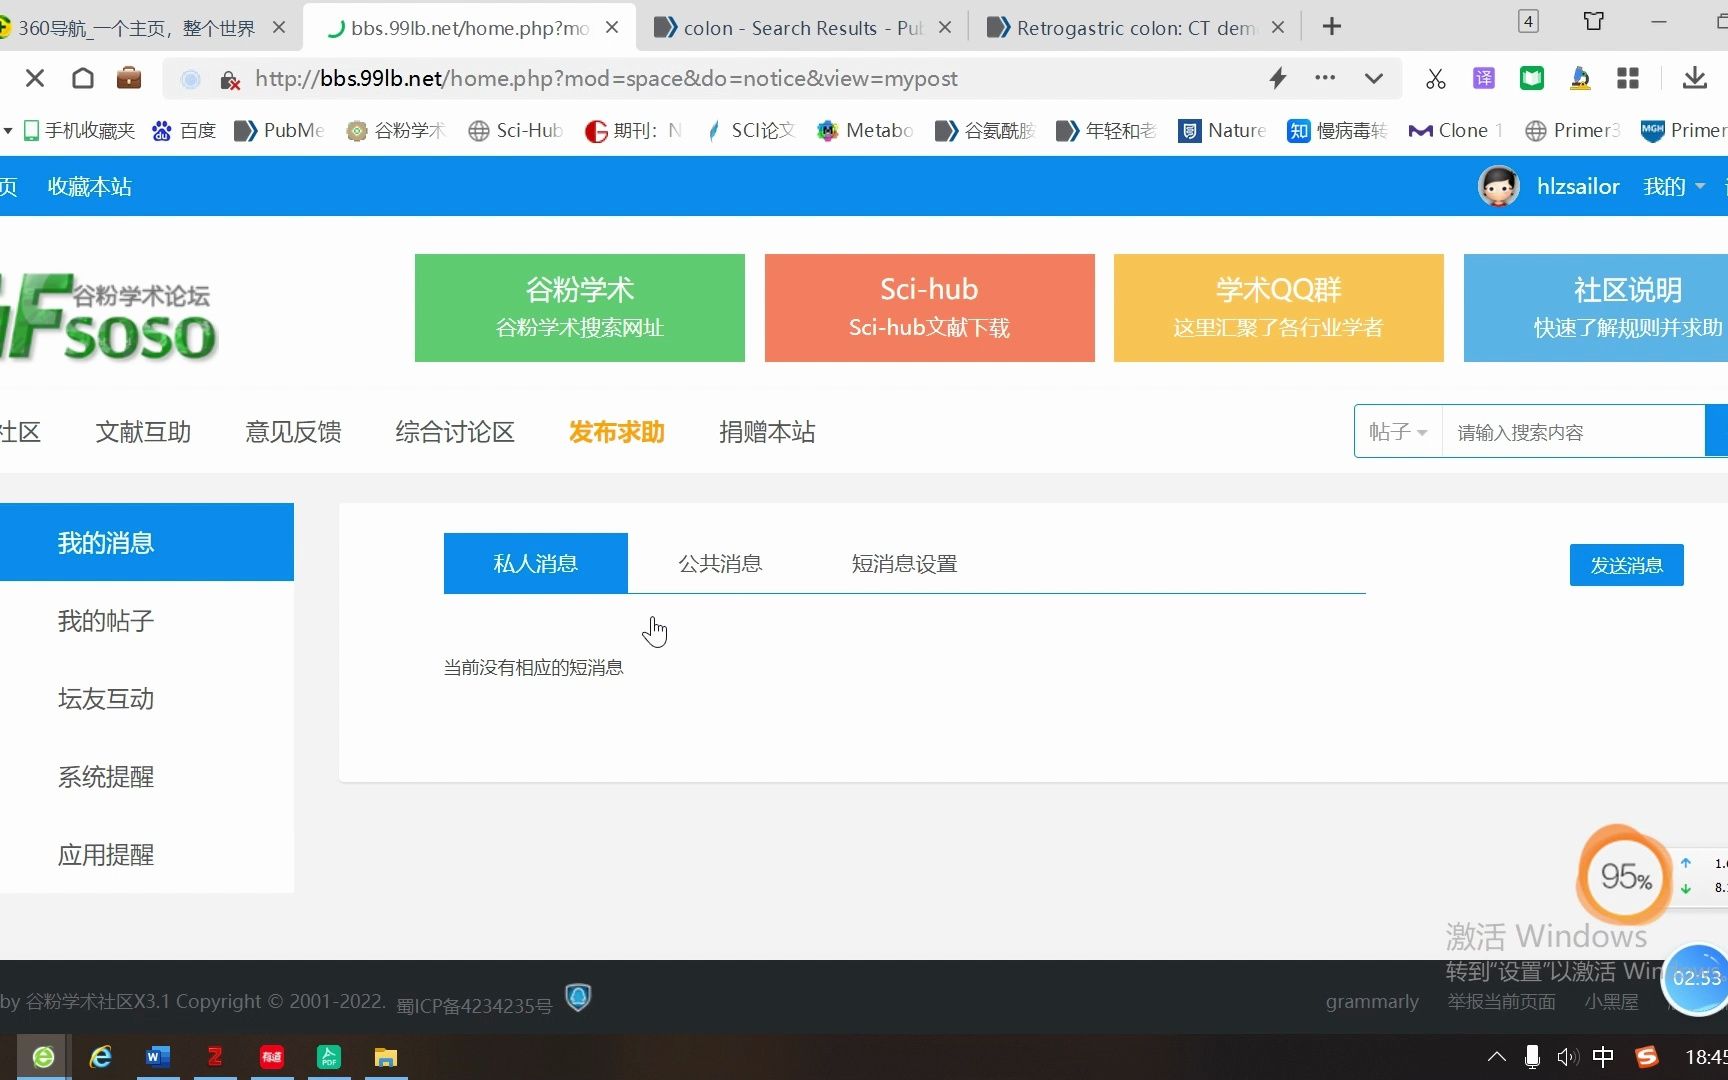Image resolution: width=1728 pixels, height=1080 pixels.
Task: Open 发布求助 in the navigation
Action: (616, 432)
